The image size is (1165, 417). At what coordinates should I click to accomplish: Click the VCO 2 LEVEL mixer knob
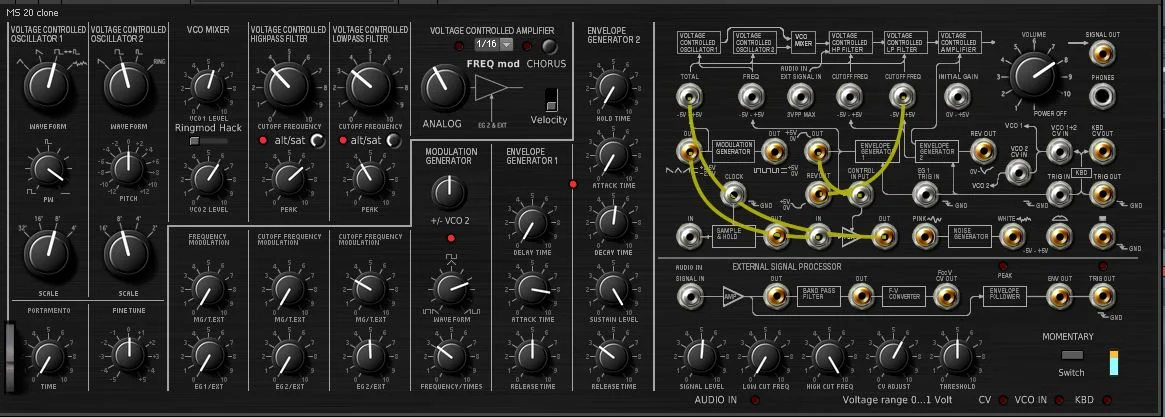click(x=207, y=178)
